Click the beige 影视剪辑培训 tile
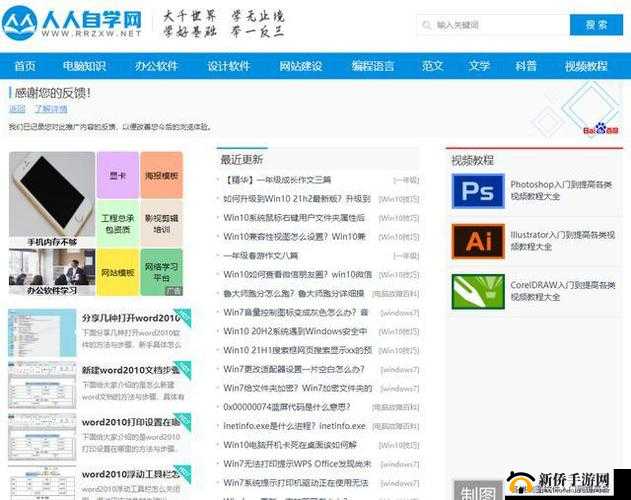 161,223
